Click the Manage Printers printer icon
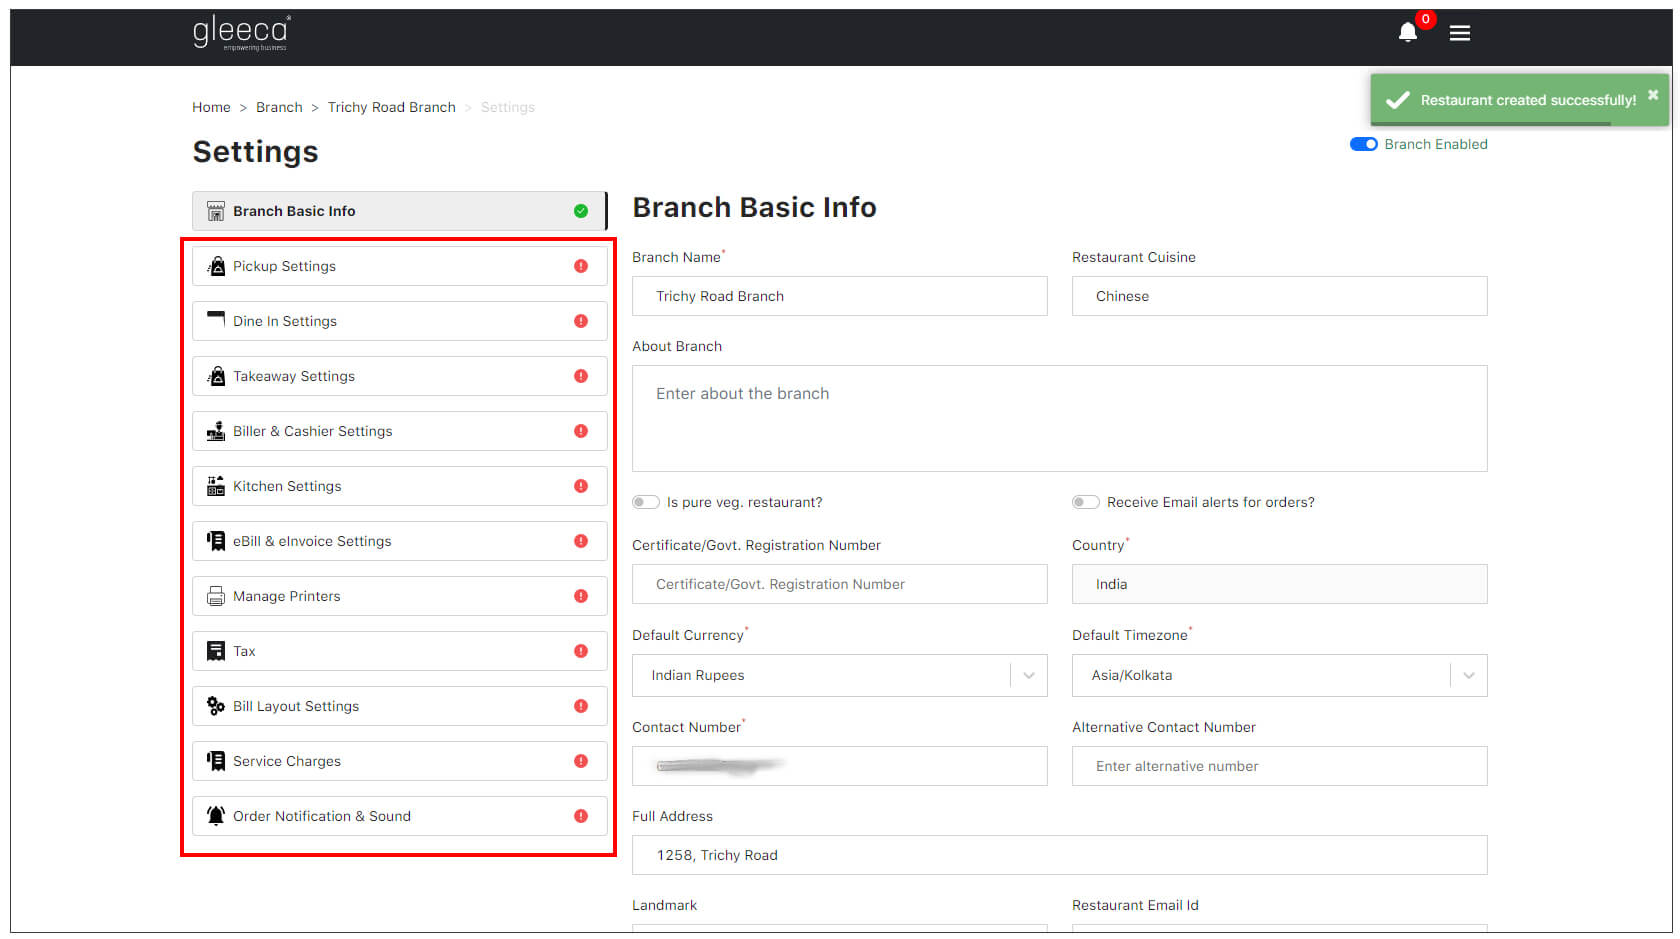Viewport: 1680px width, 939px height. pos(216,596)
